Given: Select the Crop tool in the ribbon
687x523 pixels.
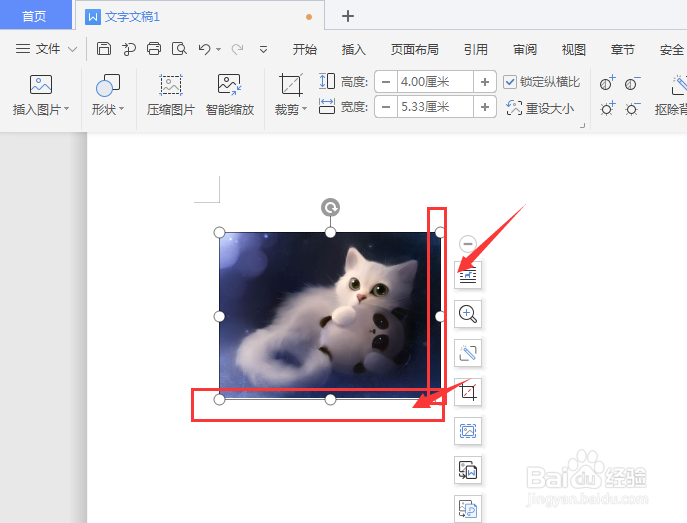Looking at the screenshot, I should [x=291, y=85].
